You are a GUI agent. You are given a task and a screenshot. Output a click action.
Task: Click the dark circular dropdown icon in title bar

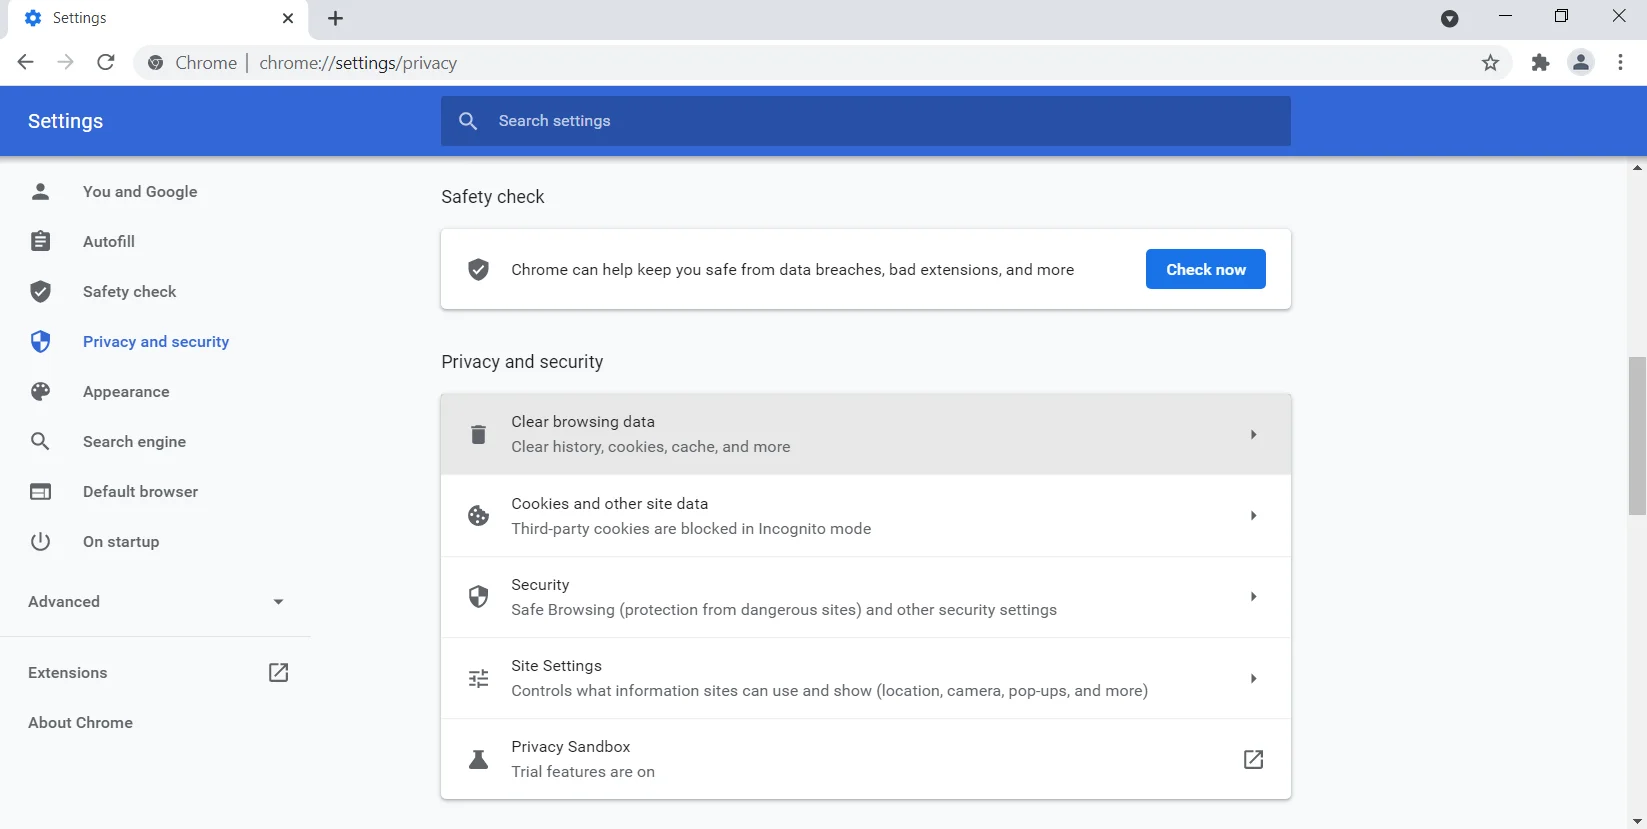click(x=1449, y=18)
